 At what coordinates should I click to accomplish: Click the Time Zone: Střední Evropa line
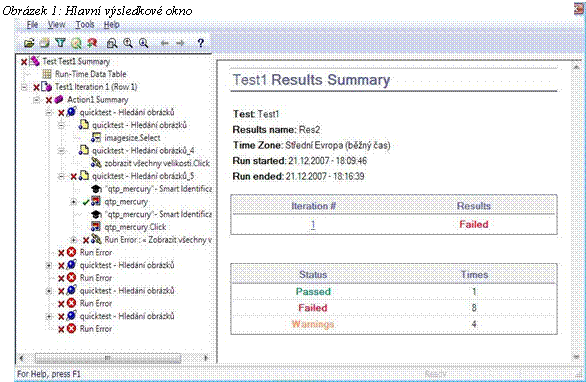pyautogui.click(x=311, y=145)
